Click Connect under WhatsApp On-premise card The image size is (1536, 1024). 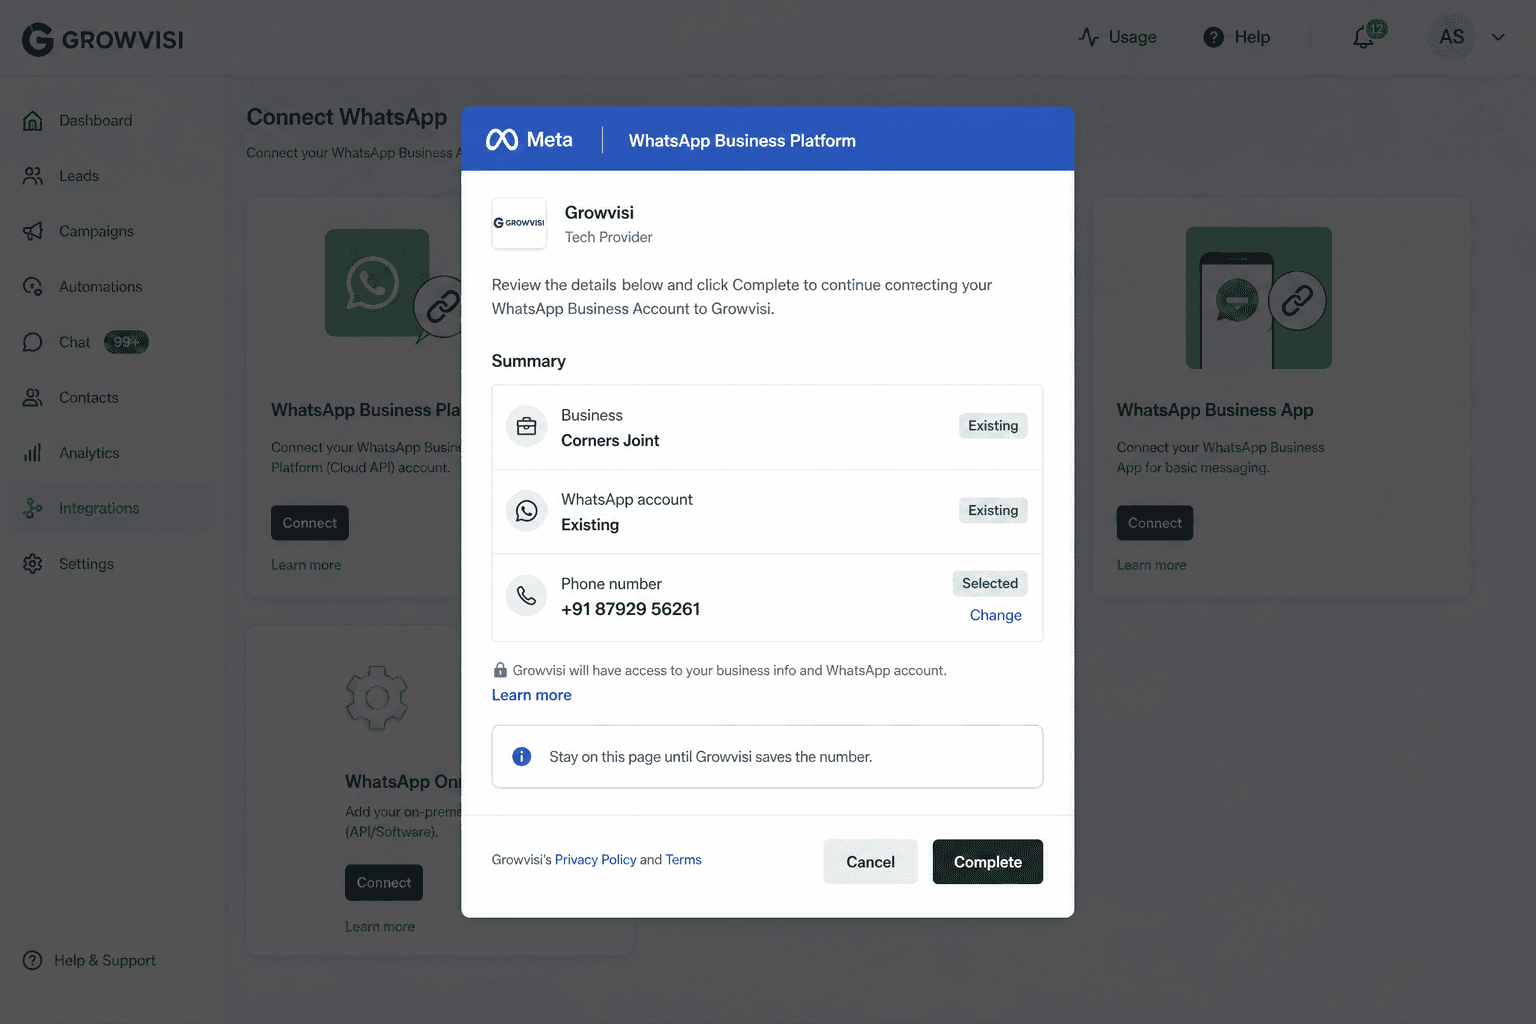coord(384,883)
